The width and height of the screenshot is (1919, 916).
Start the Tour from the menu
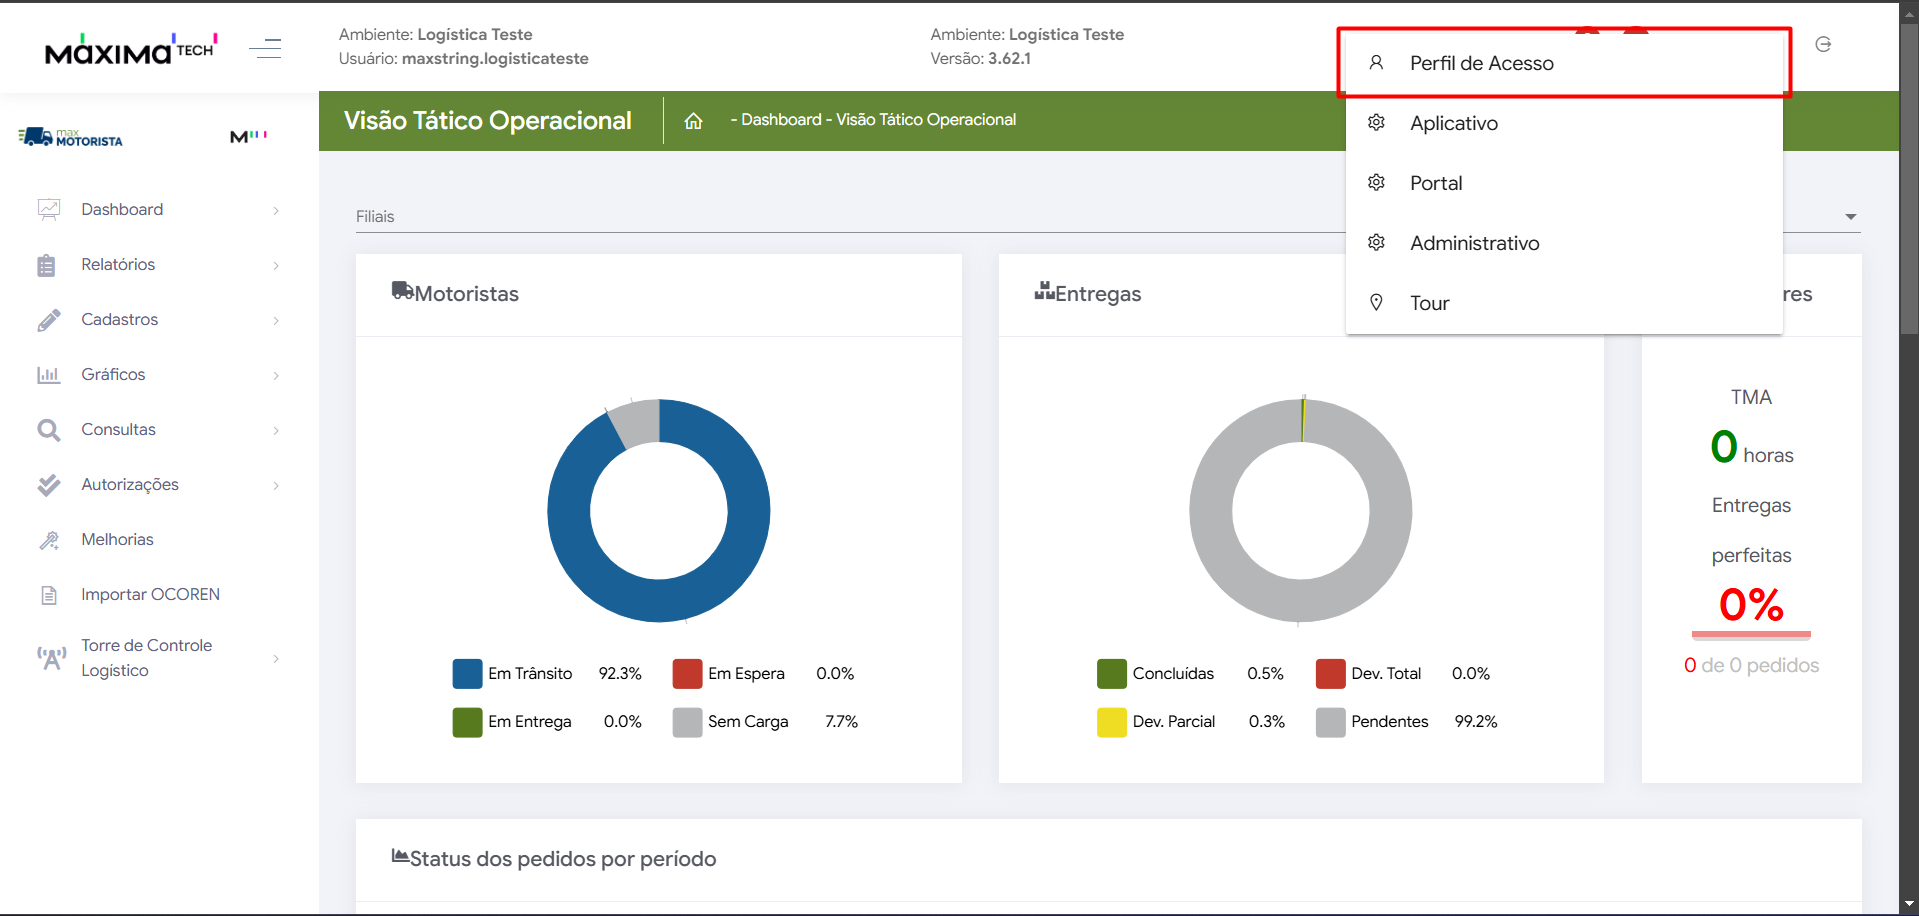pyautogui.click(x=1429, y=303)
